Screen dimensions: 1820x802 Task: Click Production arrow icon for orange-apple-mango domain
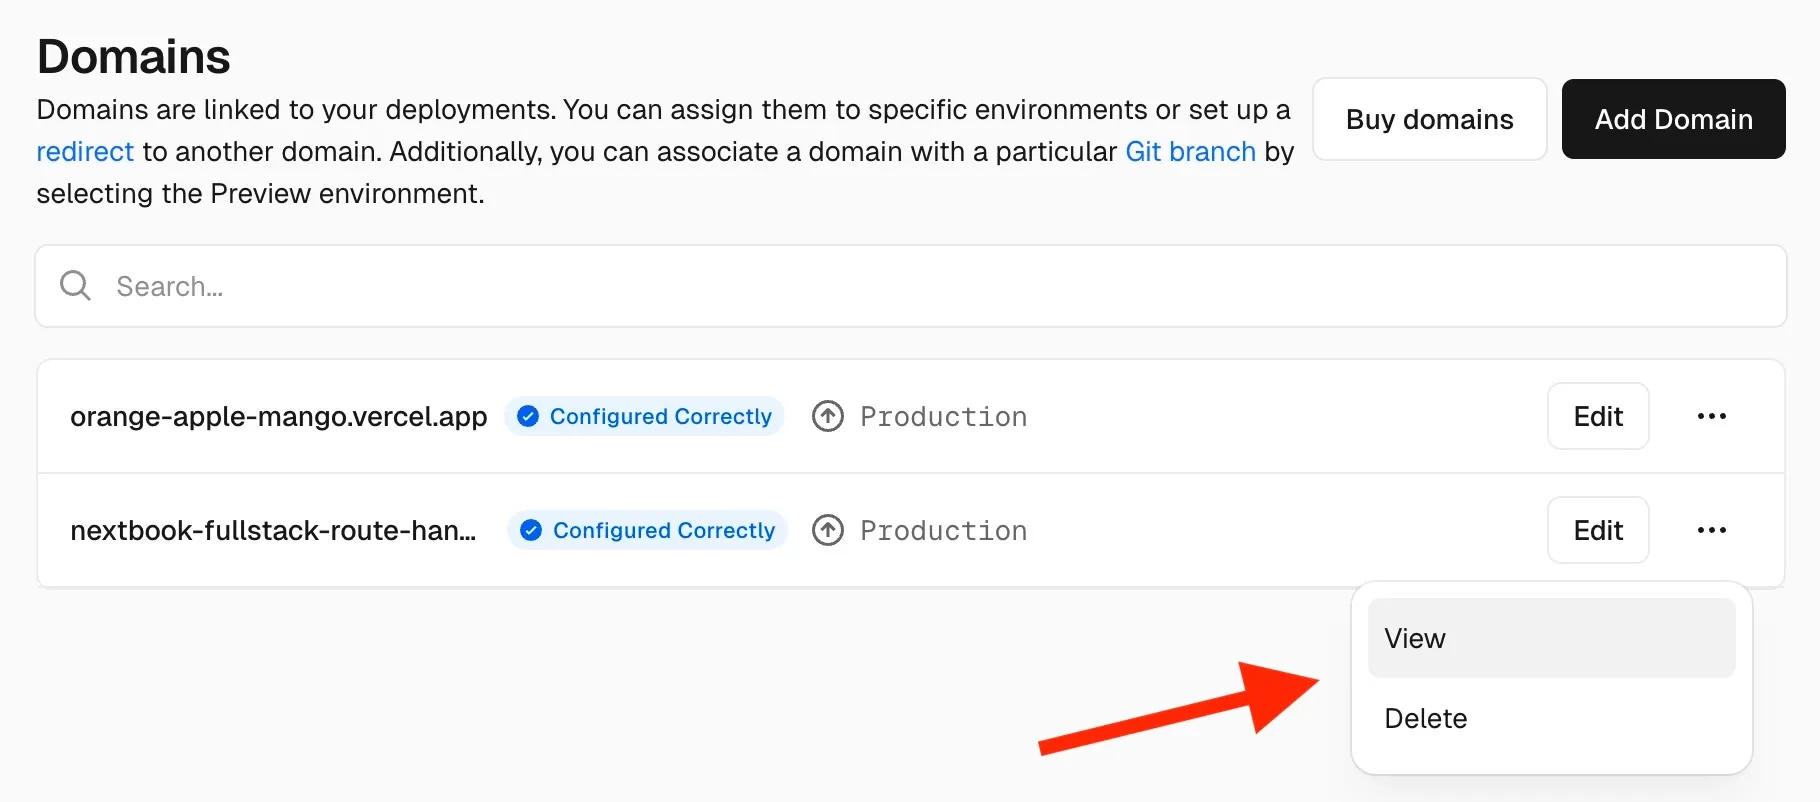click(x=827, y=416)
